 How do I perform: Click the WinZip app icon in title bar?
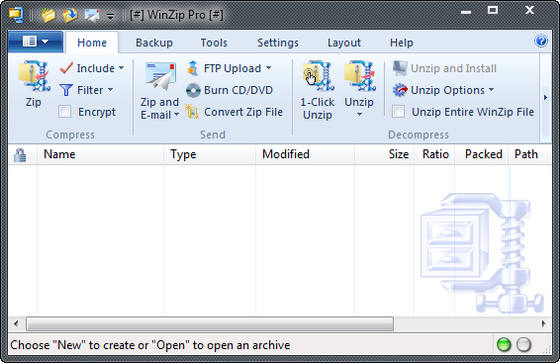coord(16,14)
